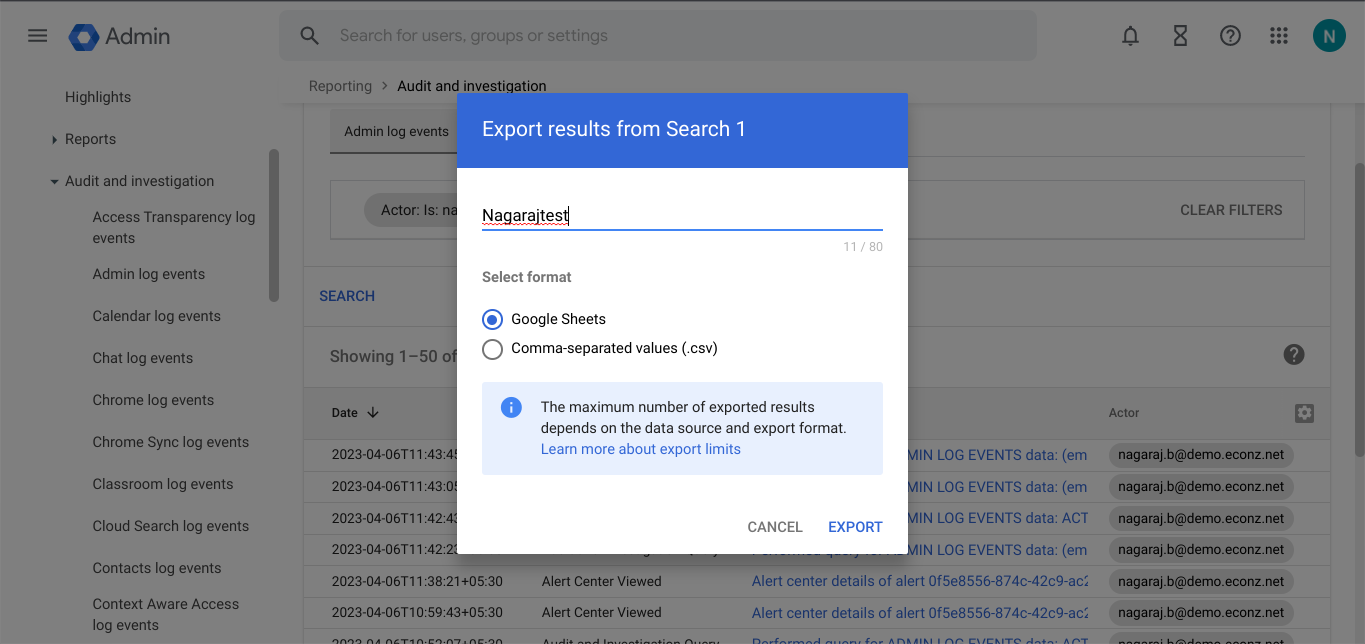Viewport: 1365px width, 644px height.
Task: Click the sidebar scrollbar
Action: click(x=274, y=225)
